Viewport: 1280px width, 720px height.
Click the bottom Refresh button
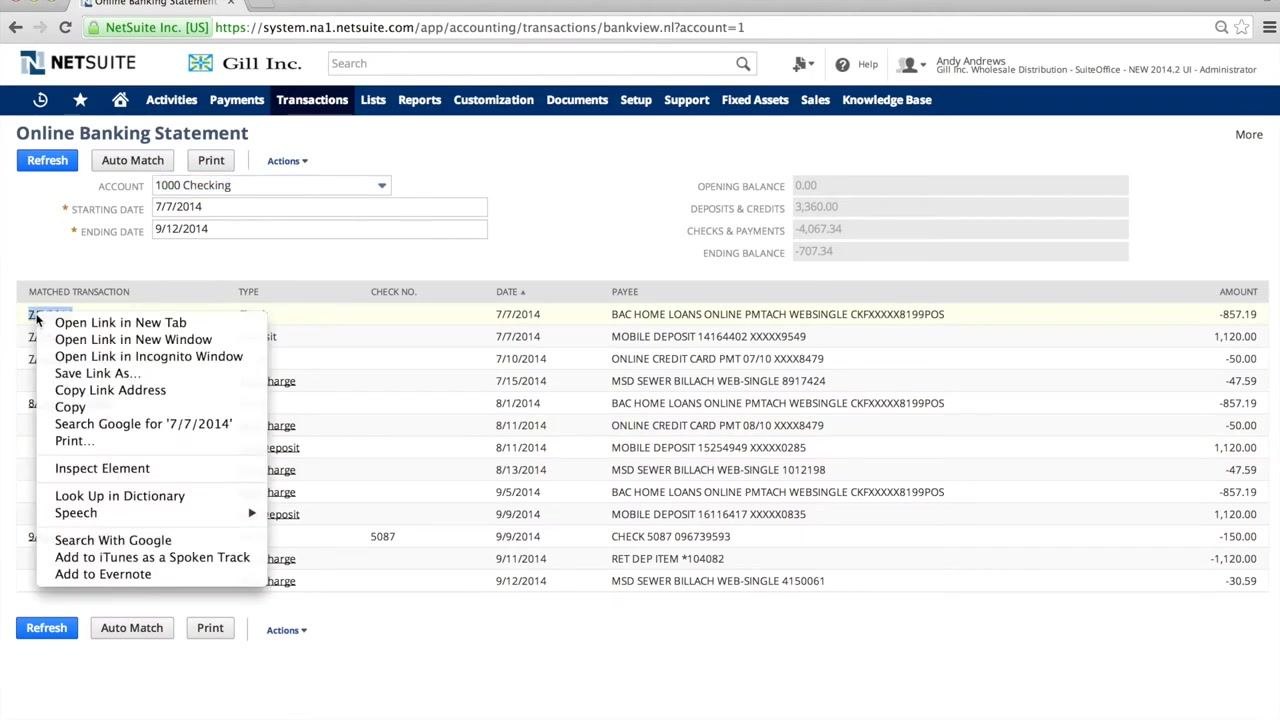(46, 628)
